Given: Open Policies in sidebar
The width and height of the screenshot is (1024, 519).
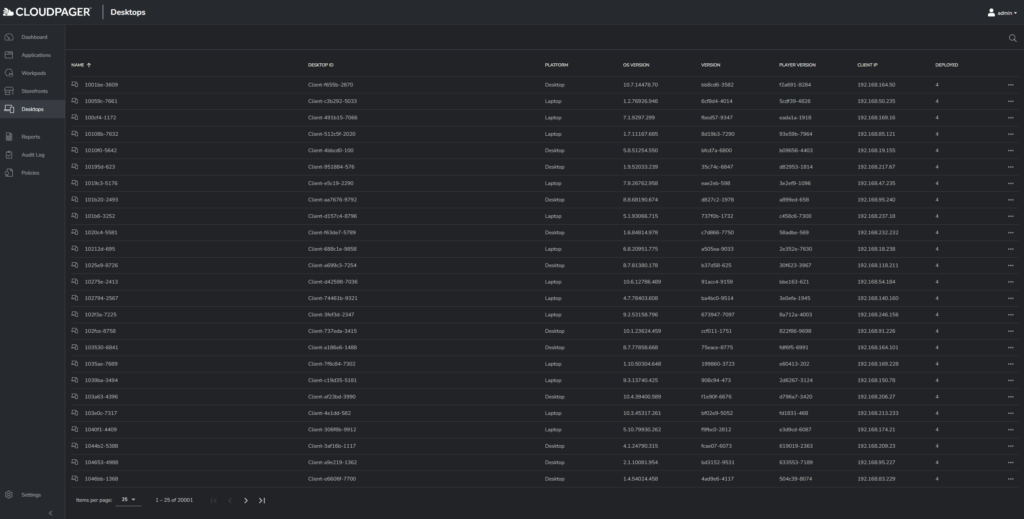Looking at the screenshot, I should coord(32,173).
